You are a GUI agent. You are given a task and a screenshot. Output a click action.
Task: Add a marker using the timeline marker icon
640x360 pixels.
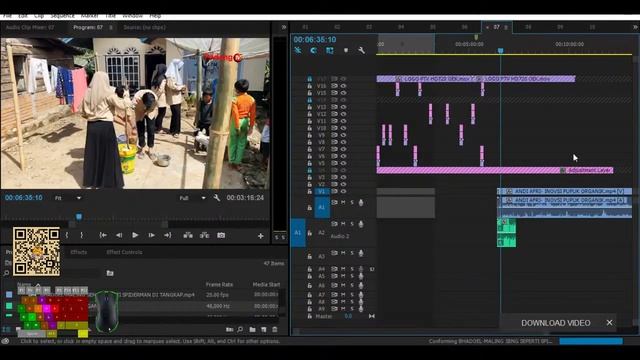[x=346, y=50]
